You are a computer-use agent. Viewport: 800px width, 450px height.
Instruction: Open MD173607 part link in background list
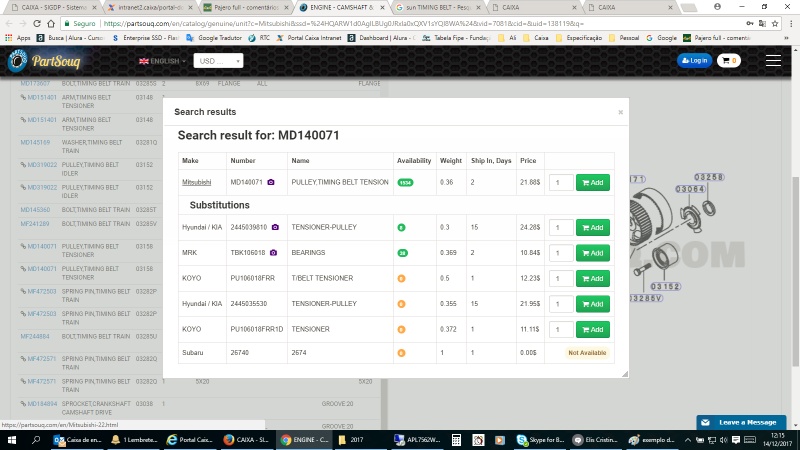pyautogui.click(x=35, y=83)
